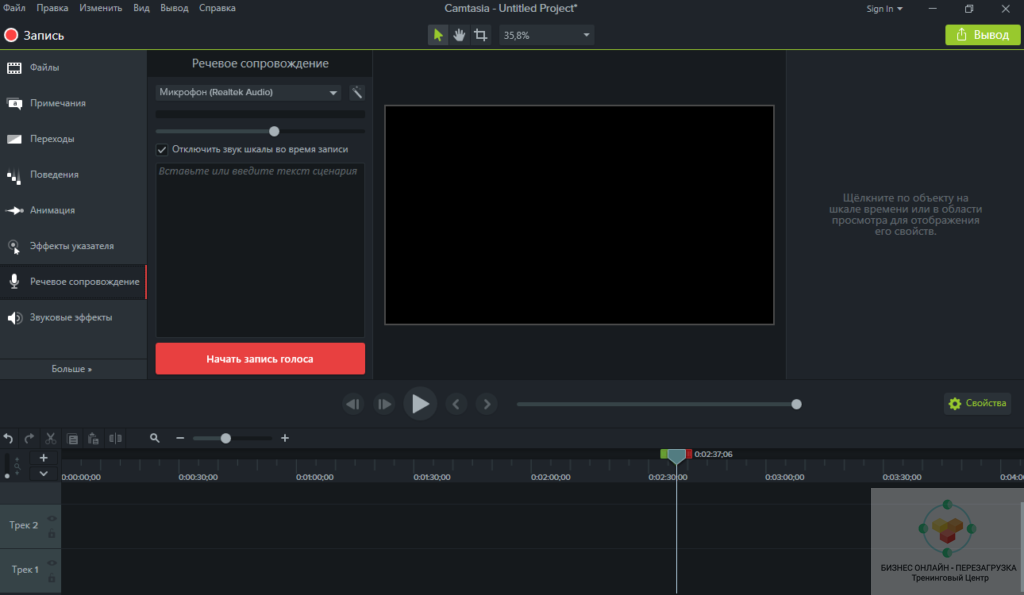Click the microphone setup wizard wand icon
Screen dimensions: 1024x595
click(x=357, y=92)
